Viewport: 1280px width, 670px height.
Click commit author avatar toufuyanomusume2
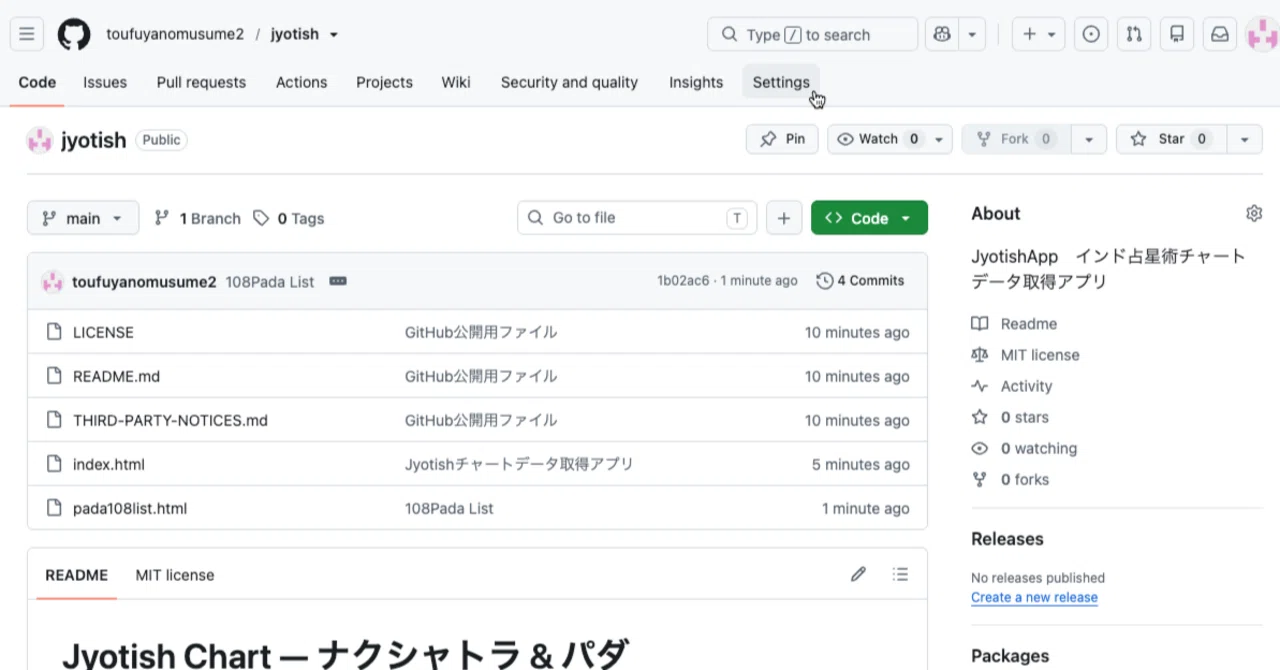[x=53, y=281]
